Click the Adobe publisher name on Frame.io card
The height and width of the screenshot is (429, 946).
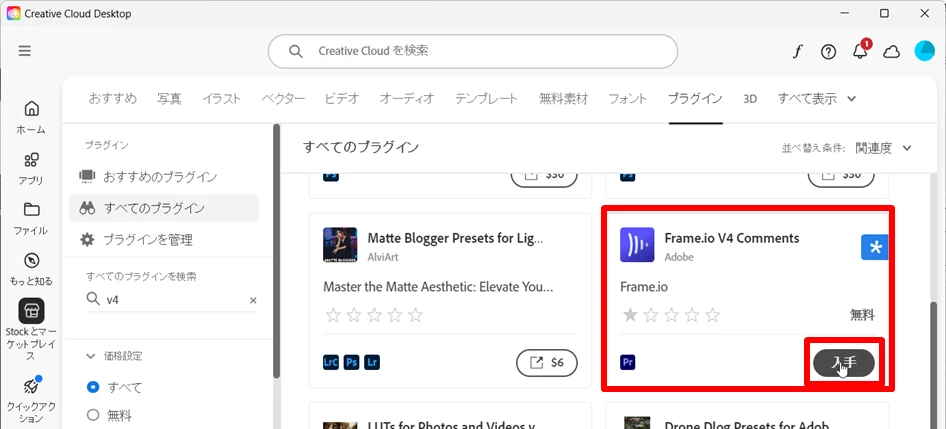coord(679,257)
